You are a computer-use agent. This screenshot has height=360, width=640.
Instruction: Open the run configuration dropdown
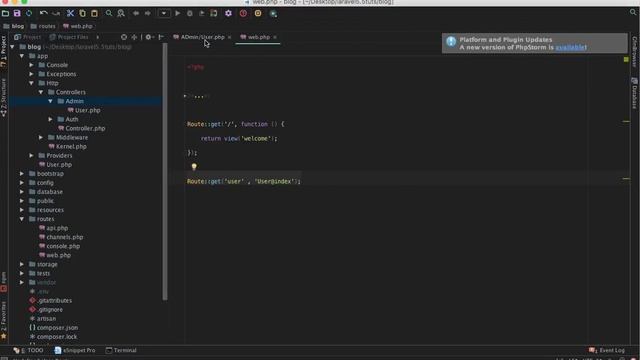[x=164, y=13]
